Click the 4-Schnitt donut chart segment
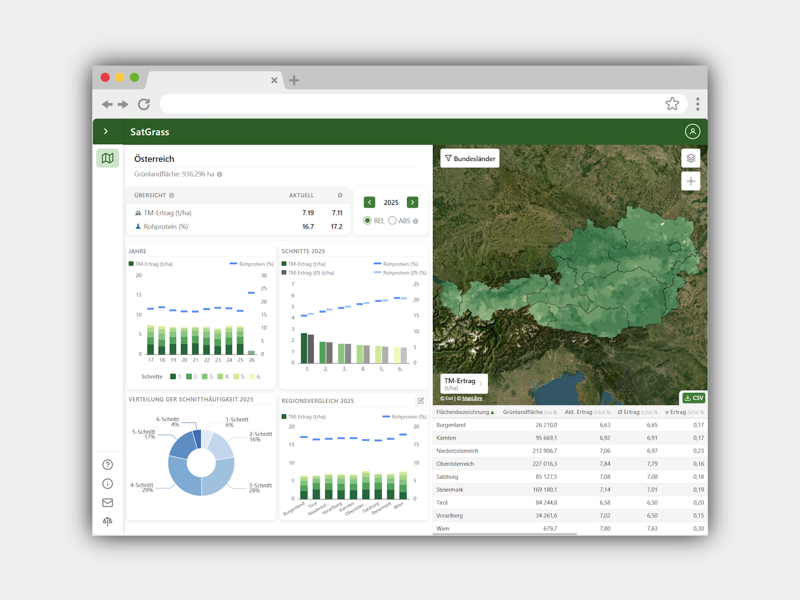800x600 pixels. click(x=181, y=476)
